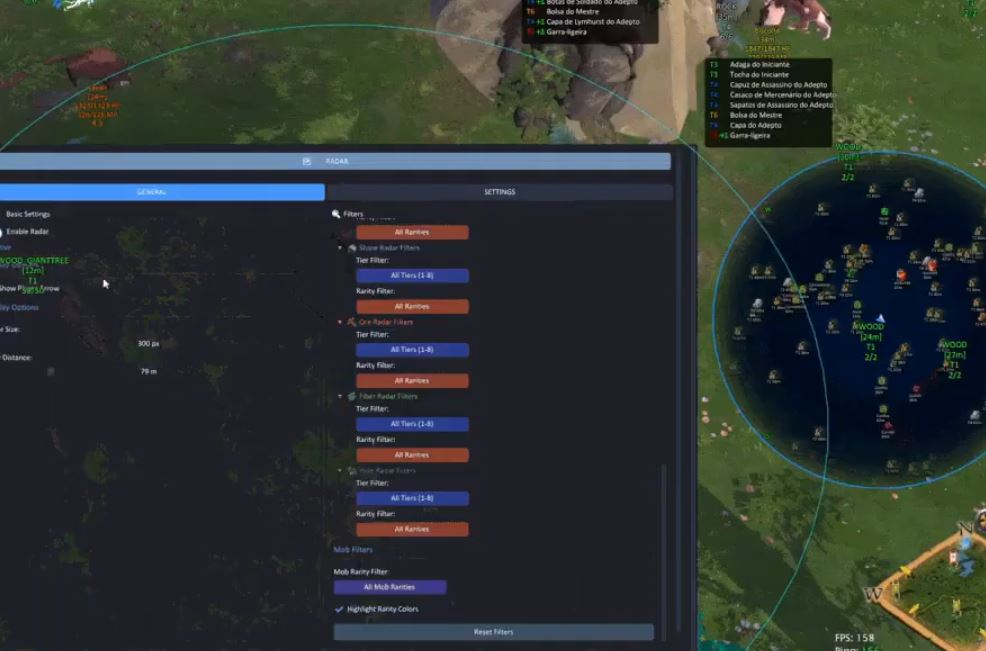Click the Radar window title icon

[307, 161]
